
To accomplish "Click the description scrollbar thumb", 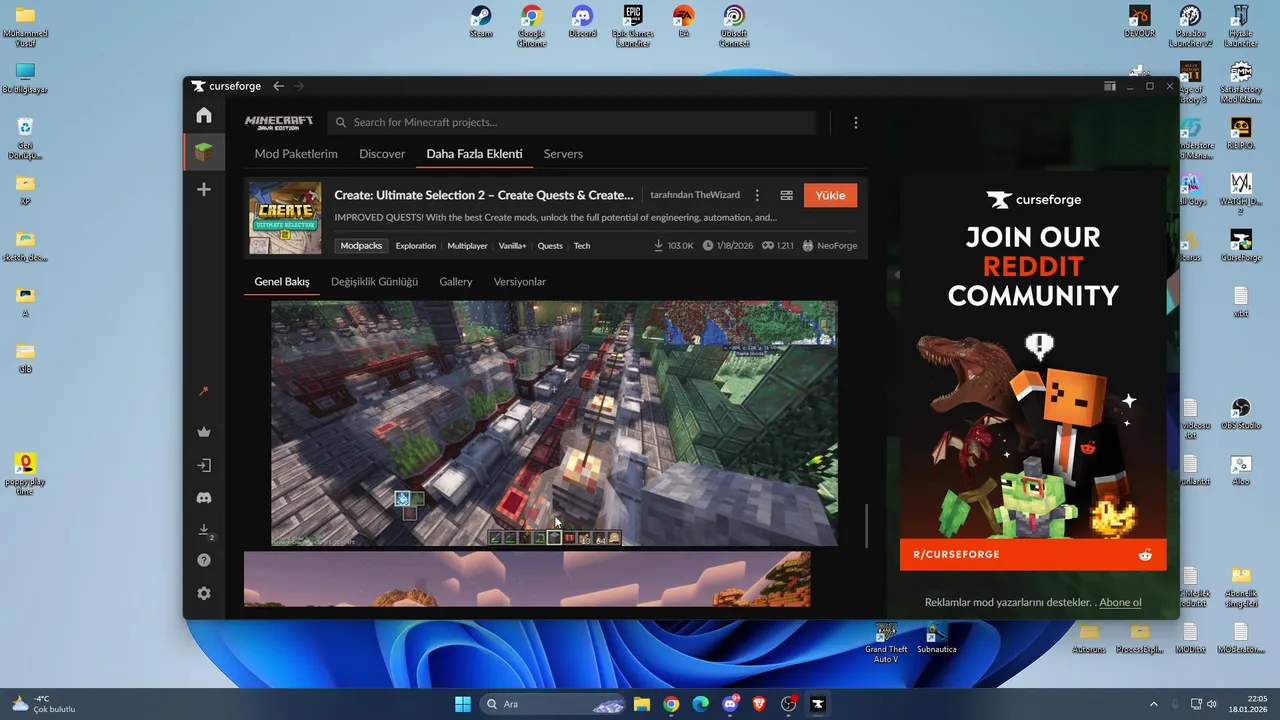I will pos(866,526).
